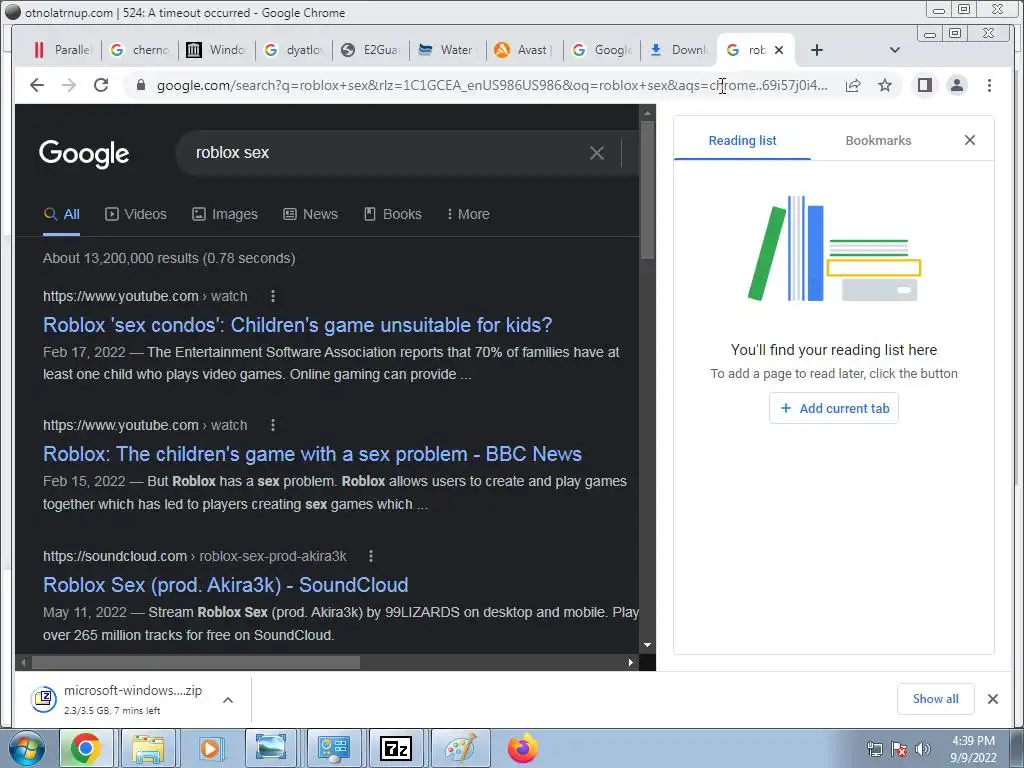Image resolution: width=1024 pixels, height=768 pixels.
Task: Open the microsoft-windows zip download item
Action: (118, 699)
